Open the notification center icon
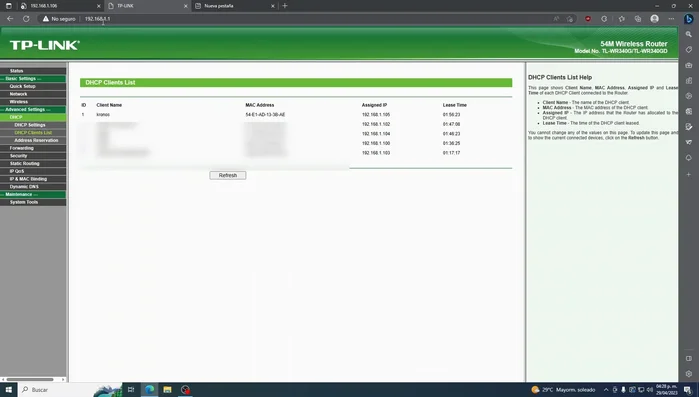The height and width of the screenshot is (397, 699). pos(688,390)
